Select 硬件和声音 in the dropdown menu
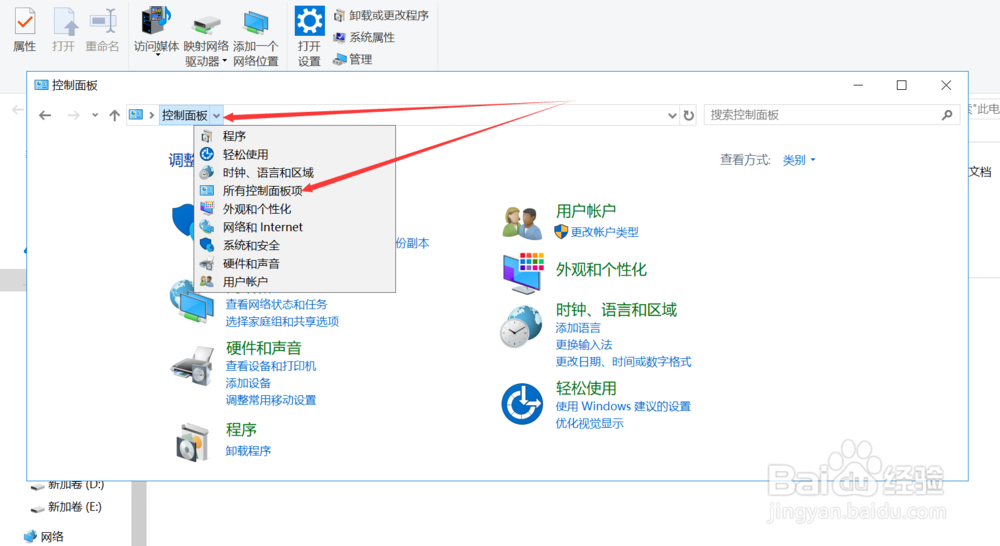1000x546 pixels. [295, 263]
